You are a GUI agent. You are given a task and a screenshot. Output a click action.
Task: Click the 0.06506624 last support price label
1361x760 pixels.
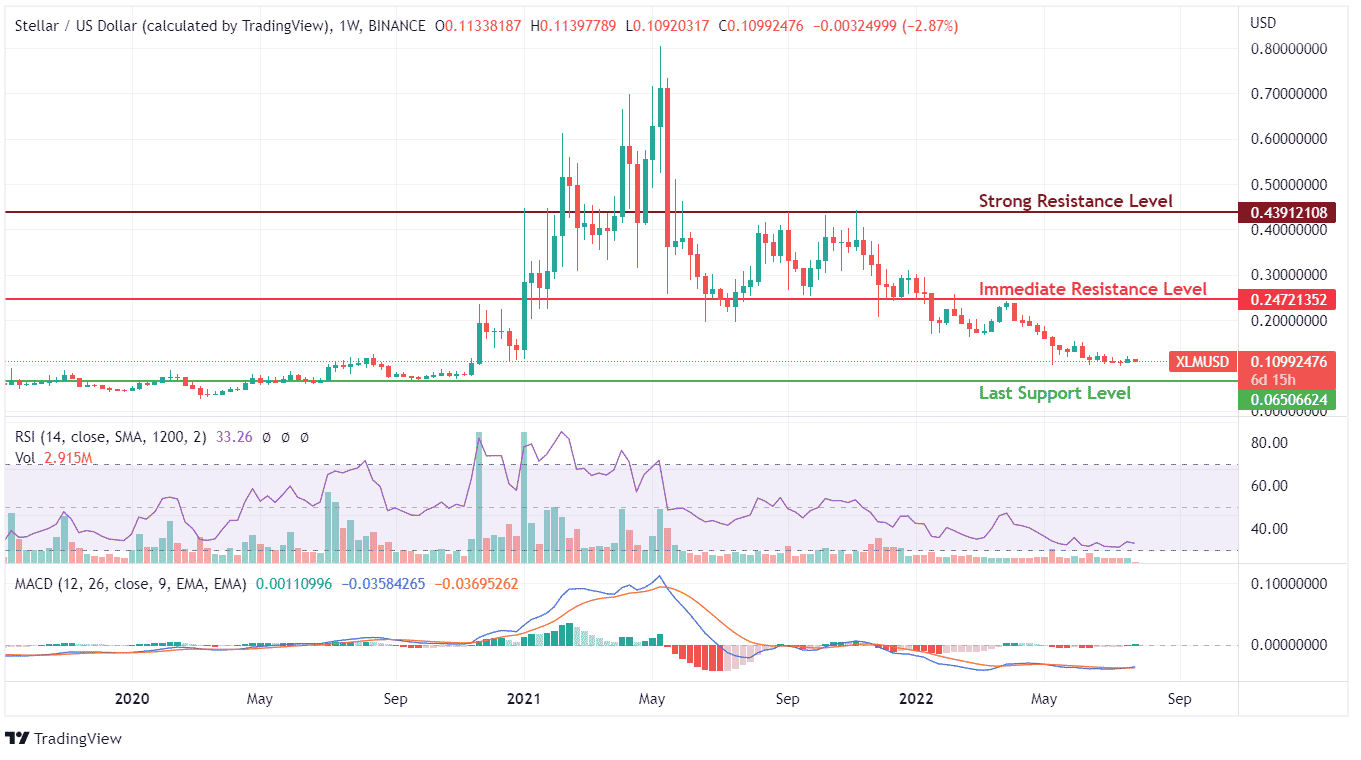(1286, 400)
